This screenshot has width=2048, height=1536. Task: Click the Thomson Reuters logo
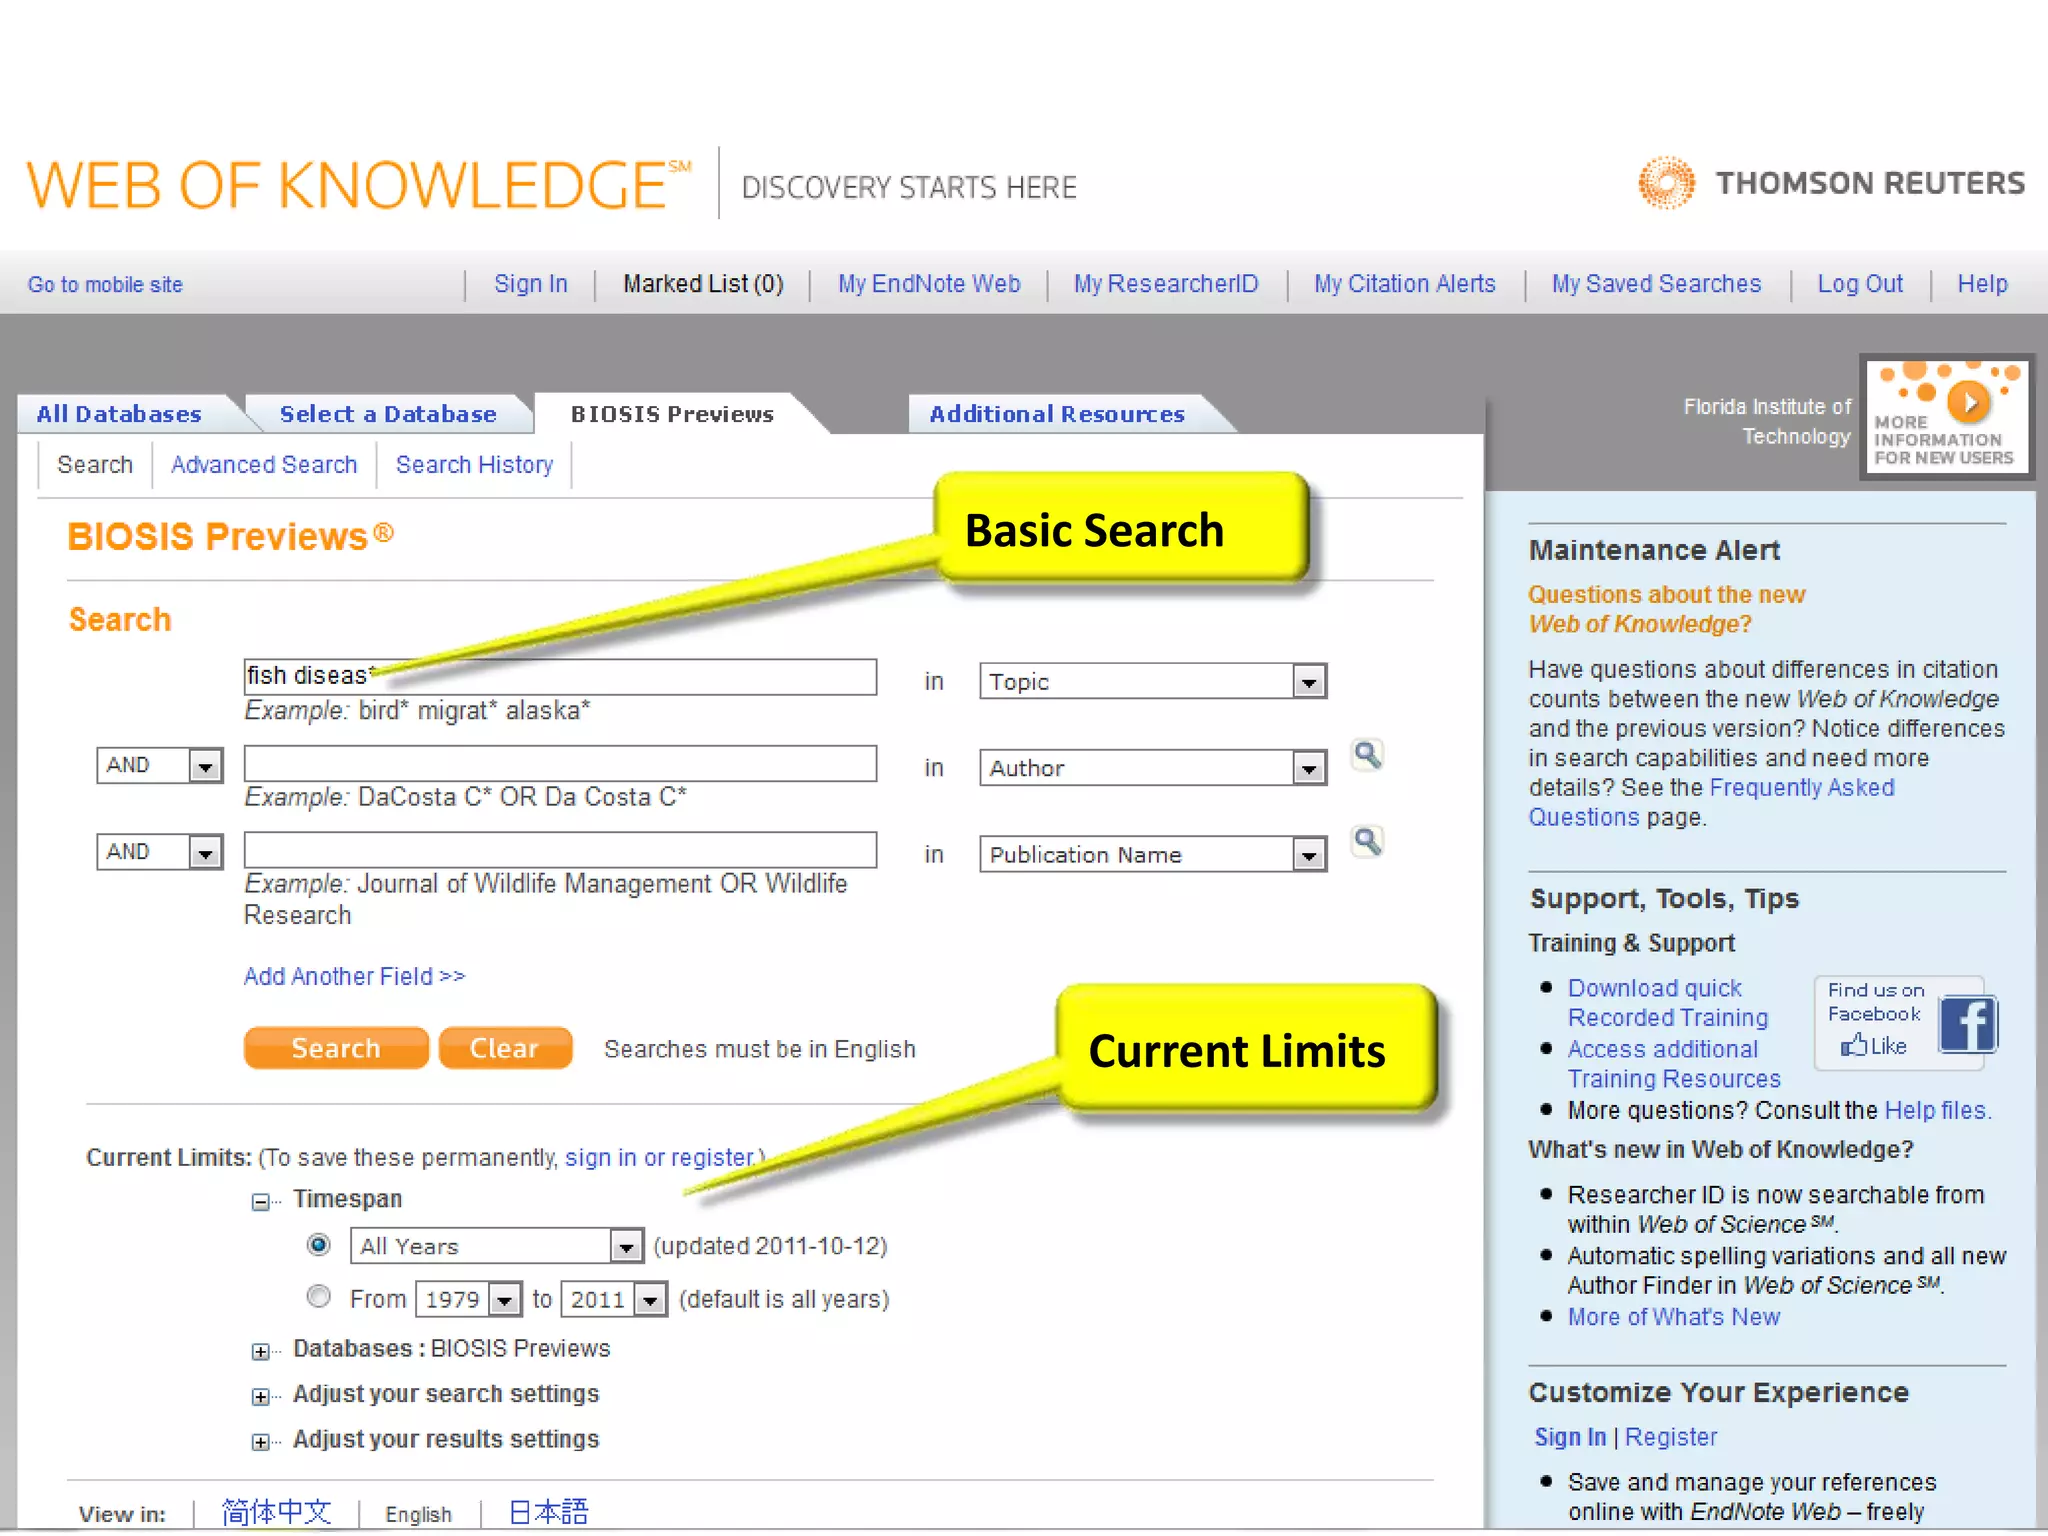[1831, 183]
